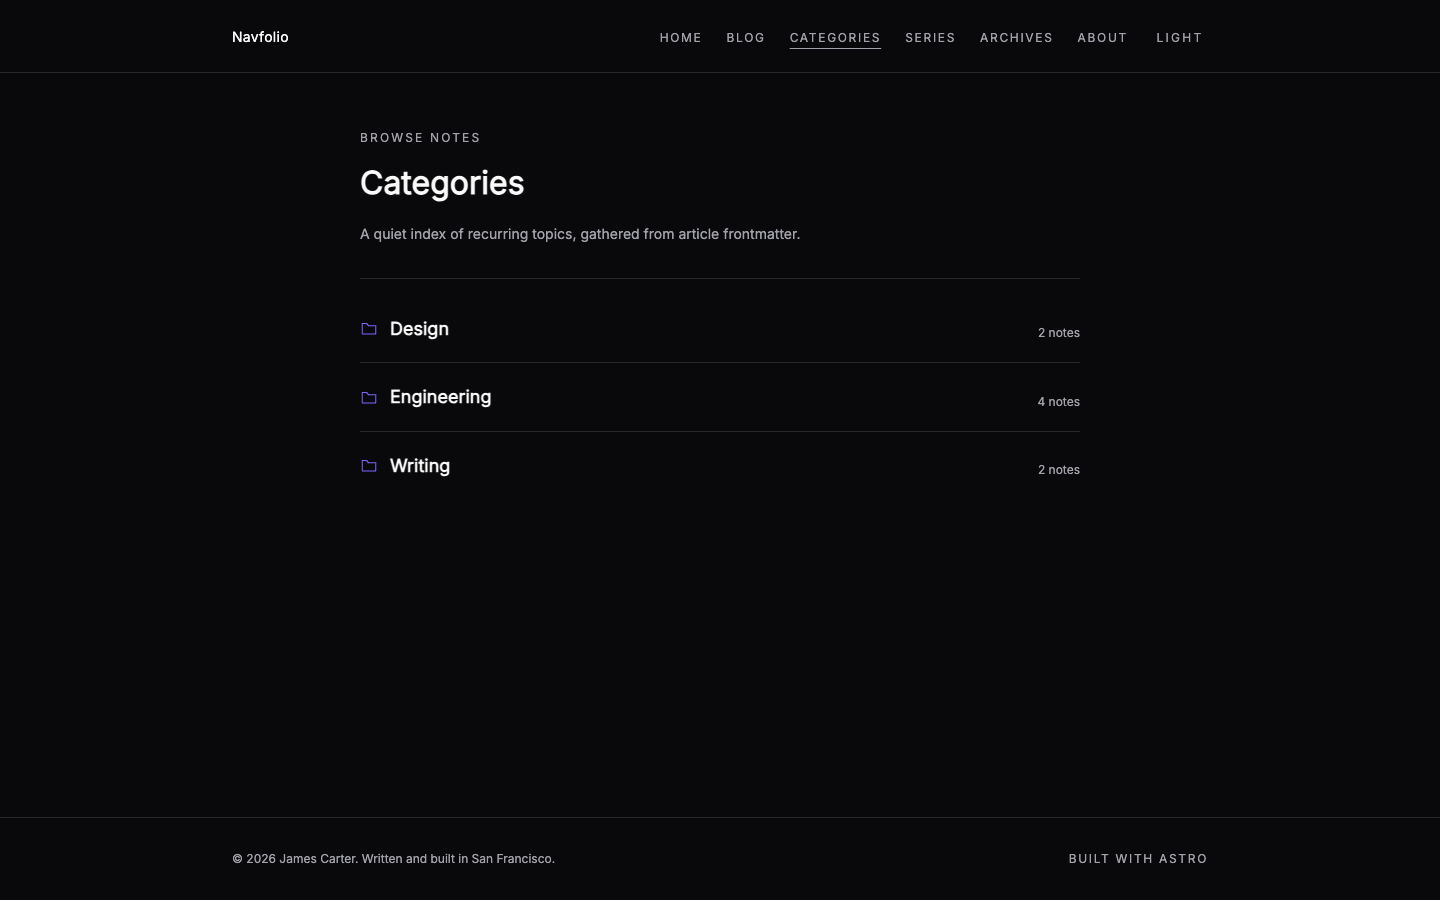1440x900 pixels.
Task: Click the folder icon beside Writing
Action: click(369, 466)
